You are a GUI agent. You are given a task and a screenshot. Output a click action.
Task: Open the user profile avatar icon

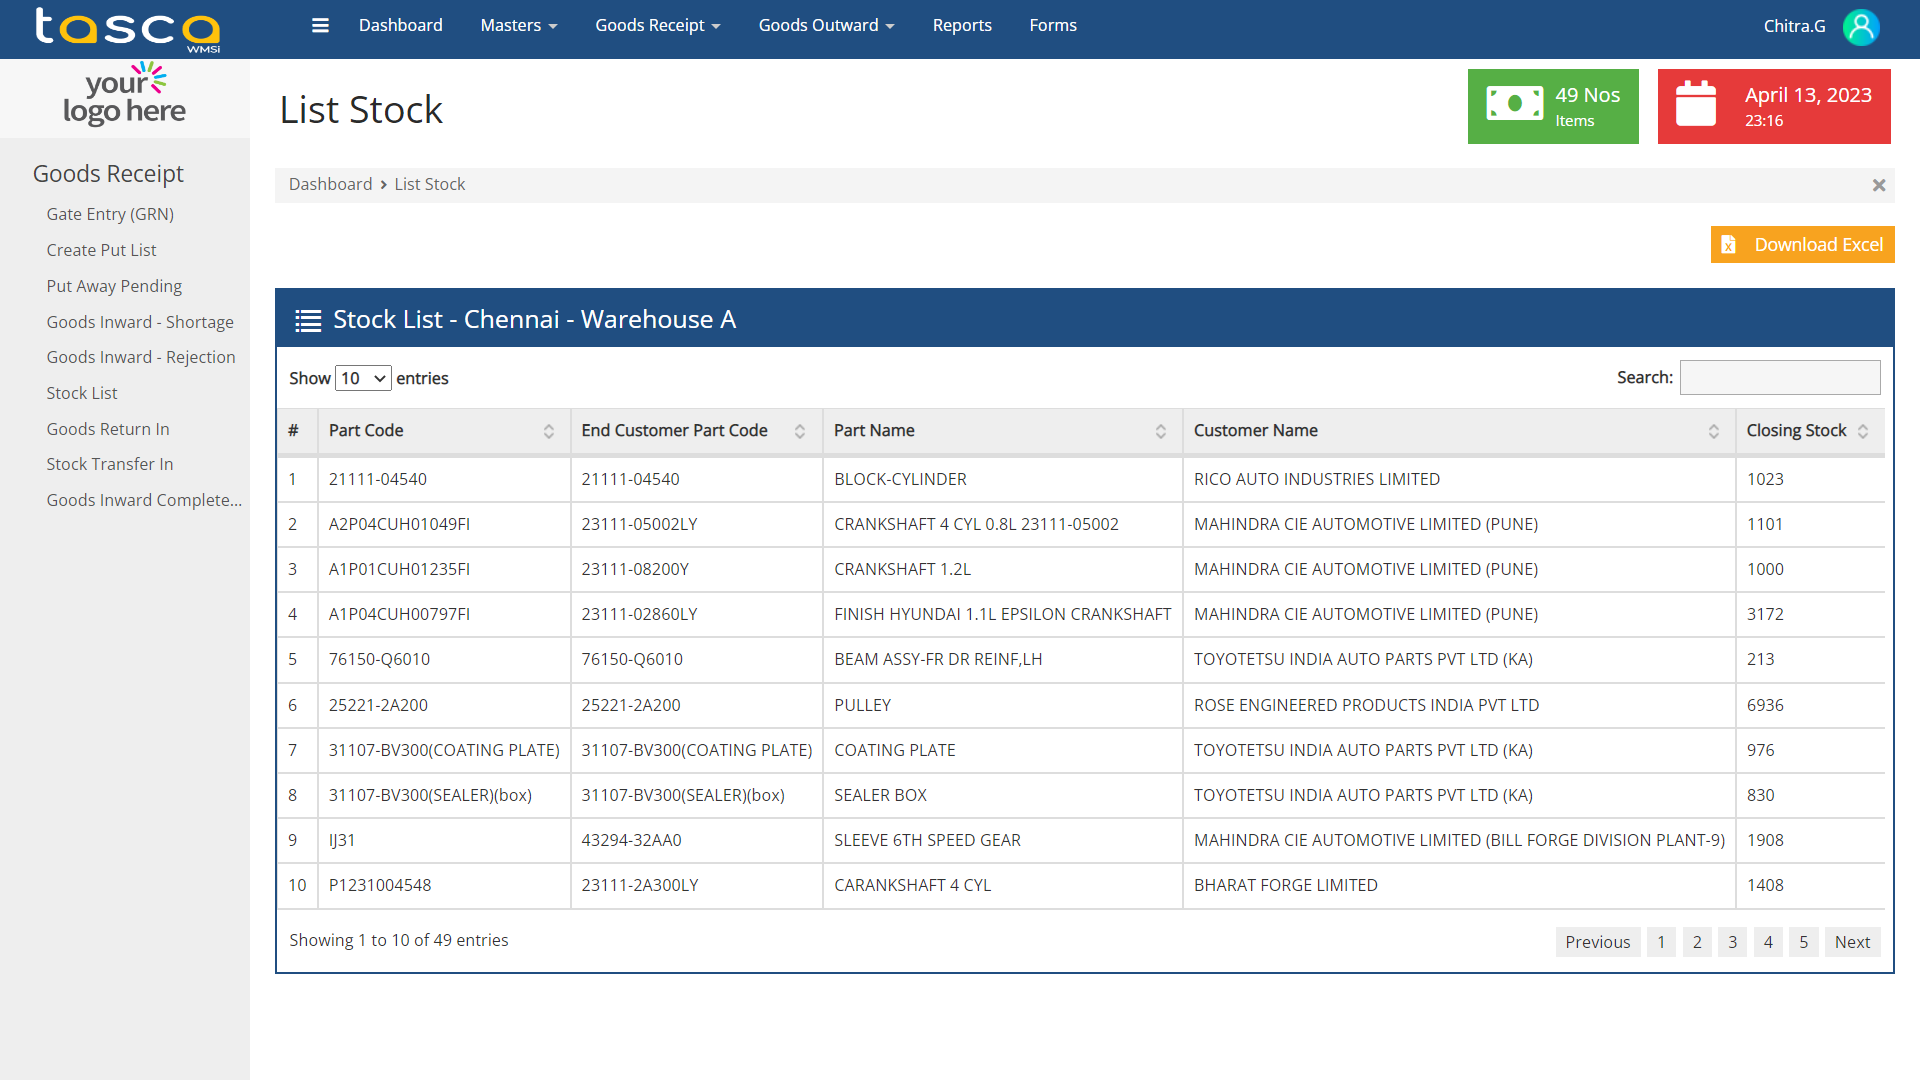tap(1861, 27)
